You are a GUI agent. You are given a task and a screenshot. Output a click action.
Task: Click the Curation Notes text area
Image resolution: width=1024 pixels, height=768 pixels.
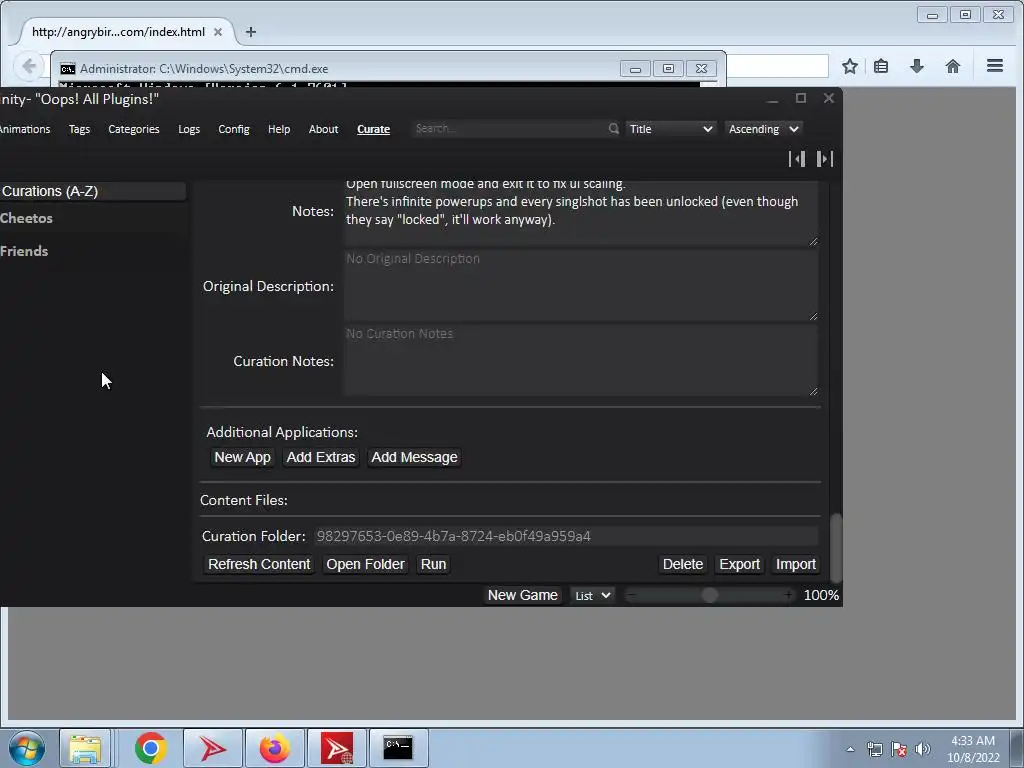[x=581, y=360]
